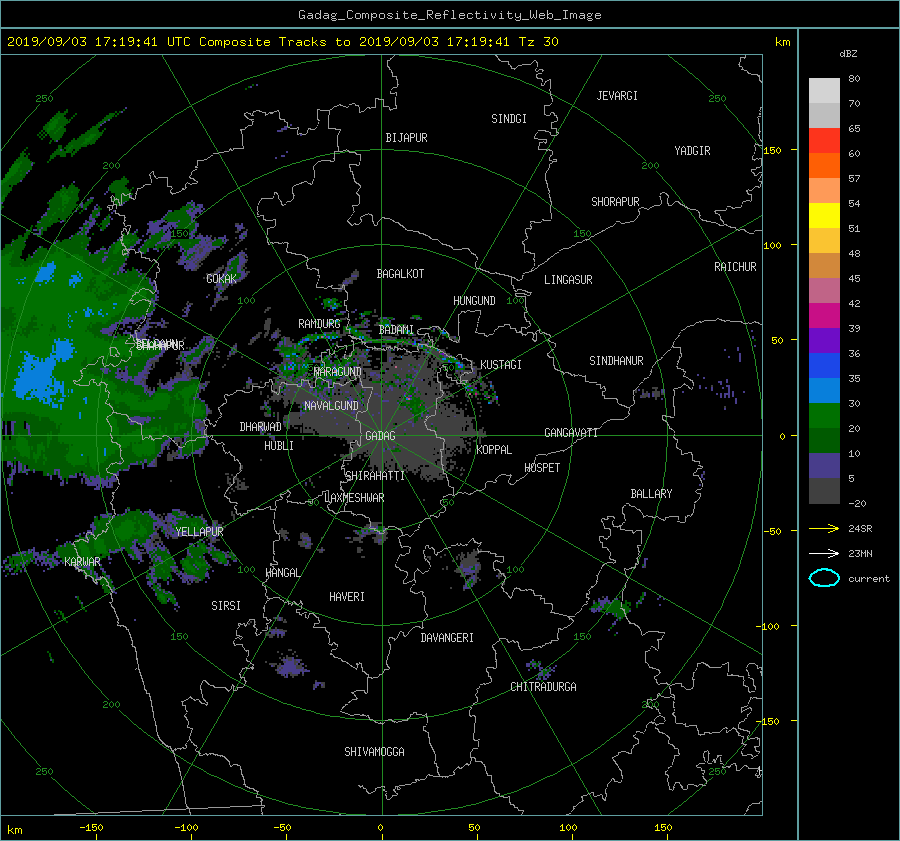The width and height of the screenshot is (900, 841).
Task: Click the -50 tick on right axis
Action: point(773,532)
